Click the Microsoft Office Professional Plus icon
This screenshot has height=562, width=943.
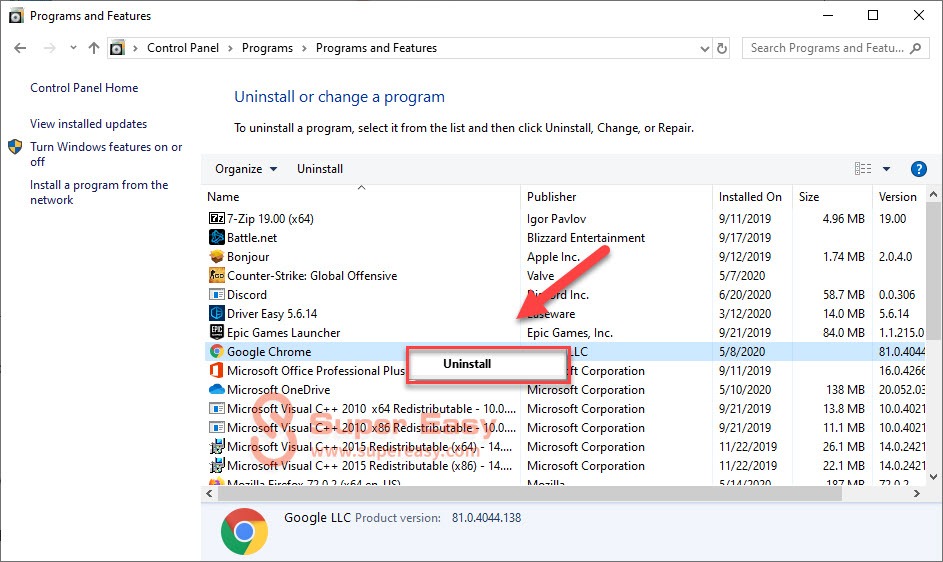point(217,371)
